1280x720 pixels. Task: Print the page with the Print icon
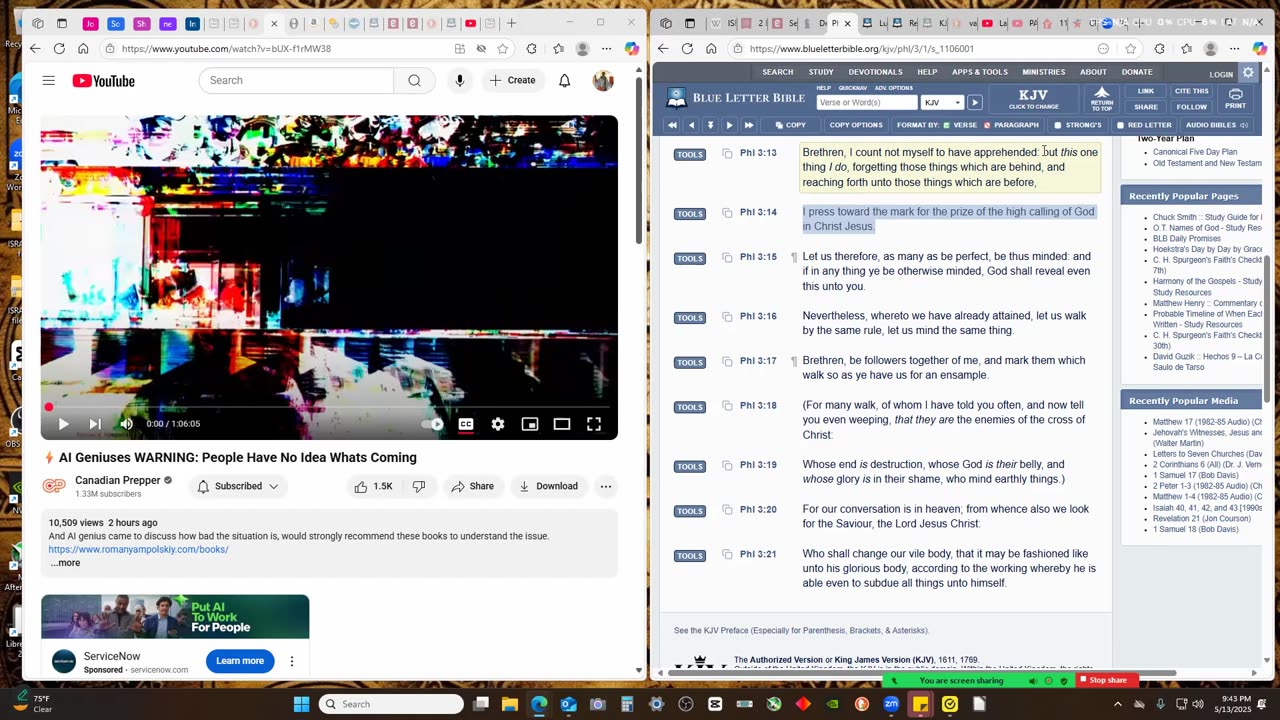(1236, 99)
